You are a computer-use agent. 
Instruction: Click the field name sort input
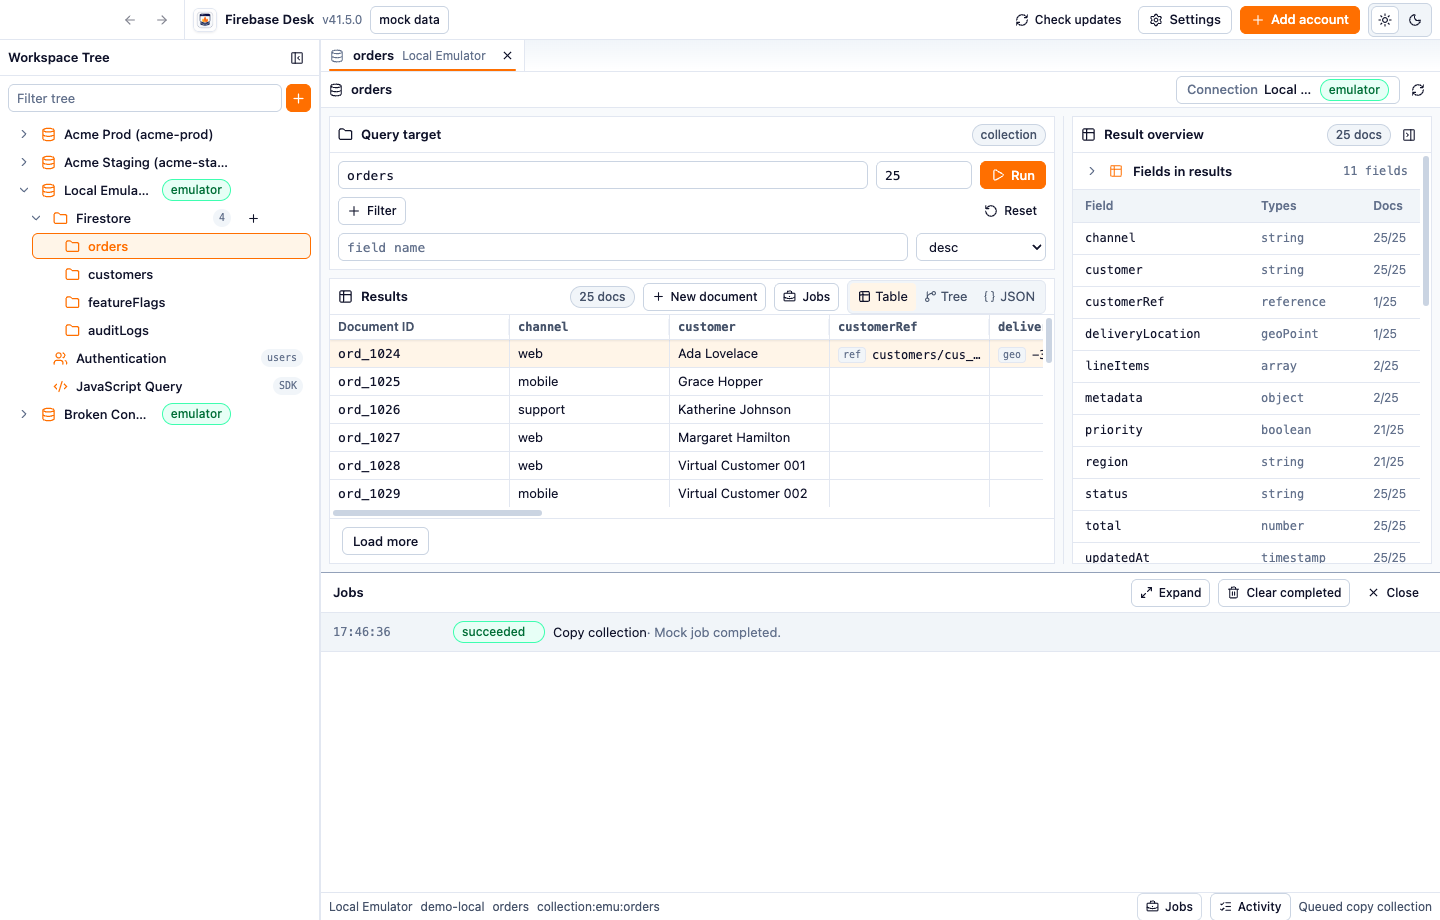[x=623, y=247]
